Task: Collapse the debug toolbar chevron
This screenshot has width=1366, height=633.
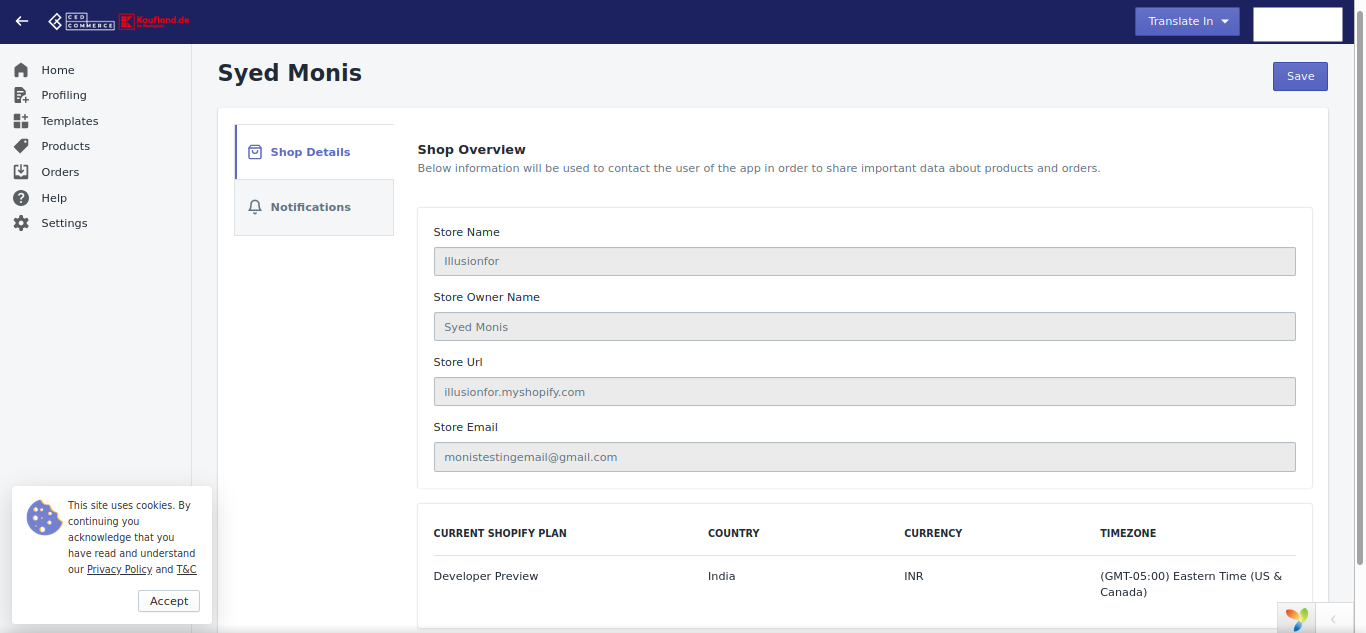Action: tap(1333, 619)
